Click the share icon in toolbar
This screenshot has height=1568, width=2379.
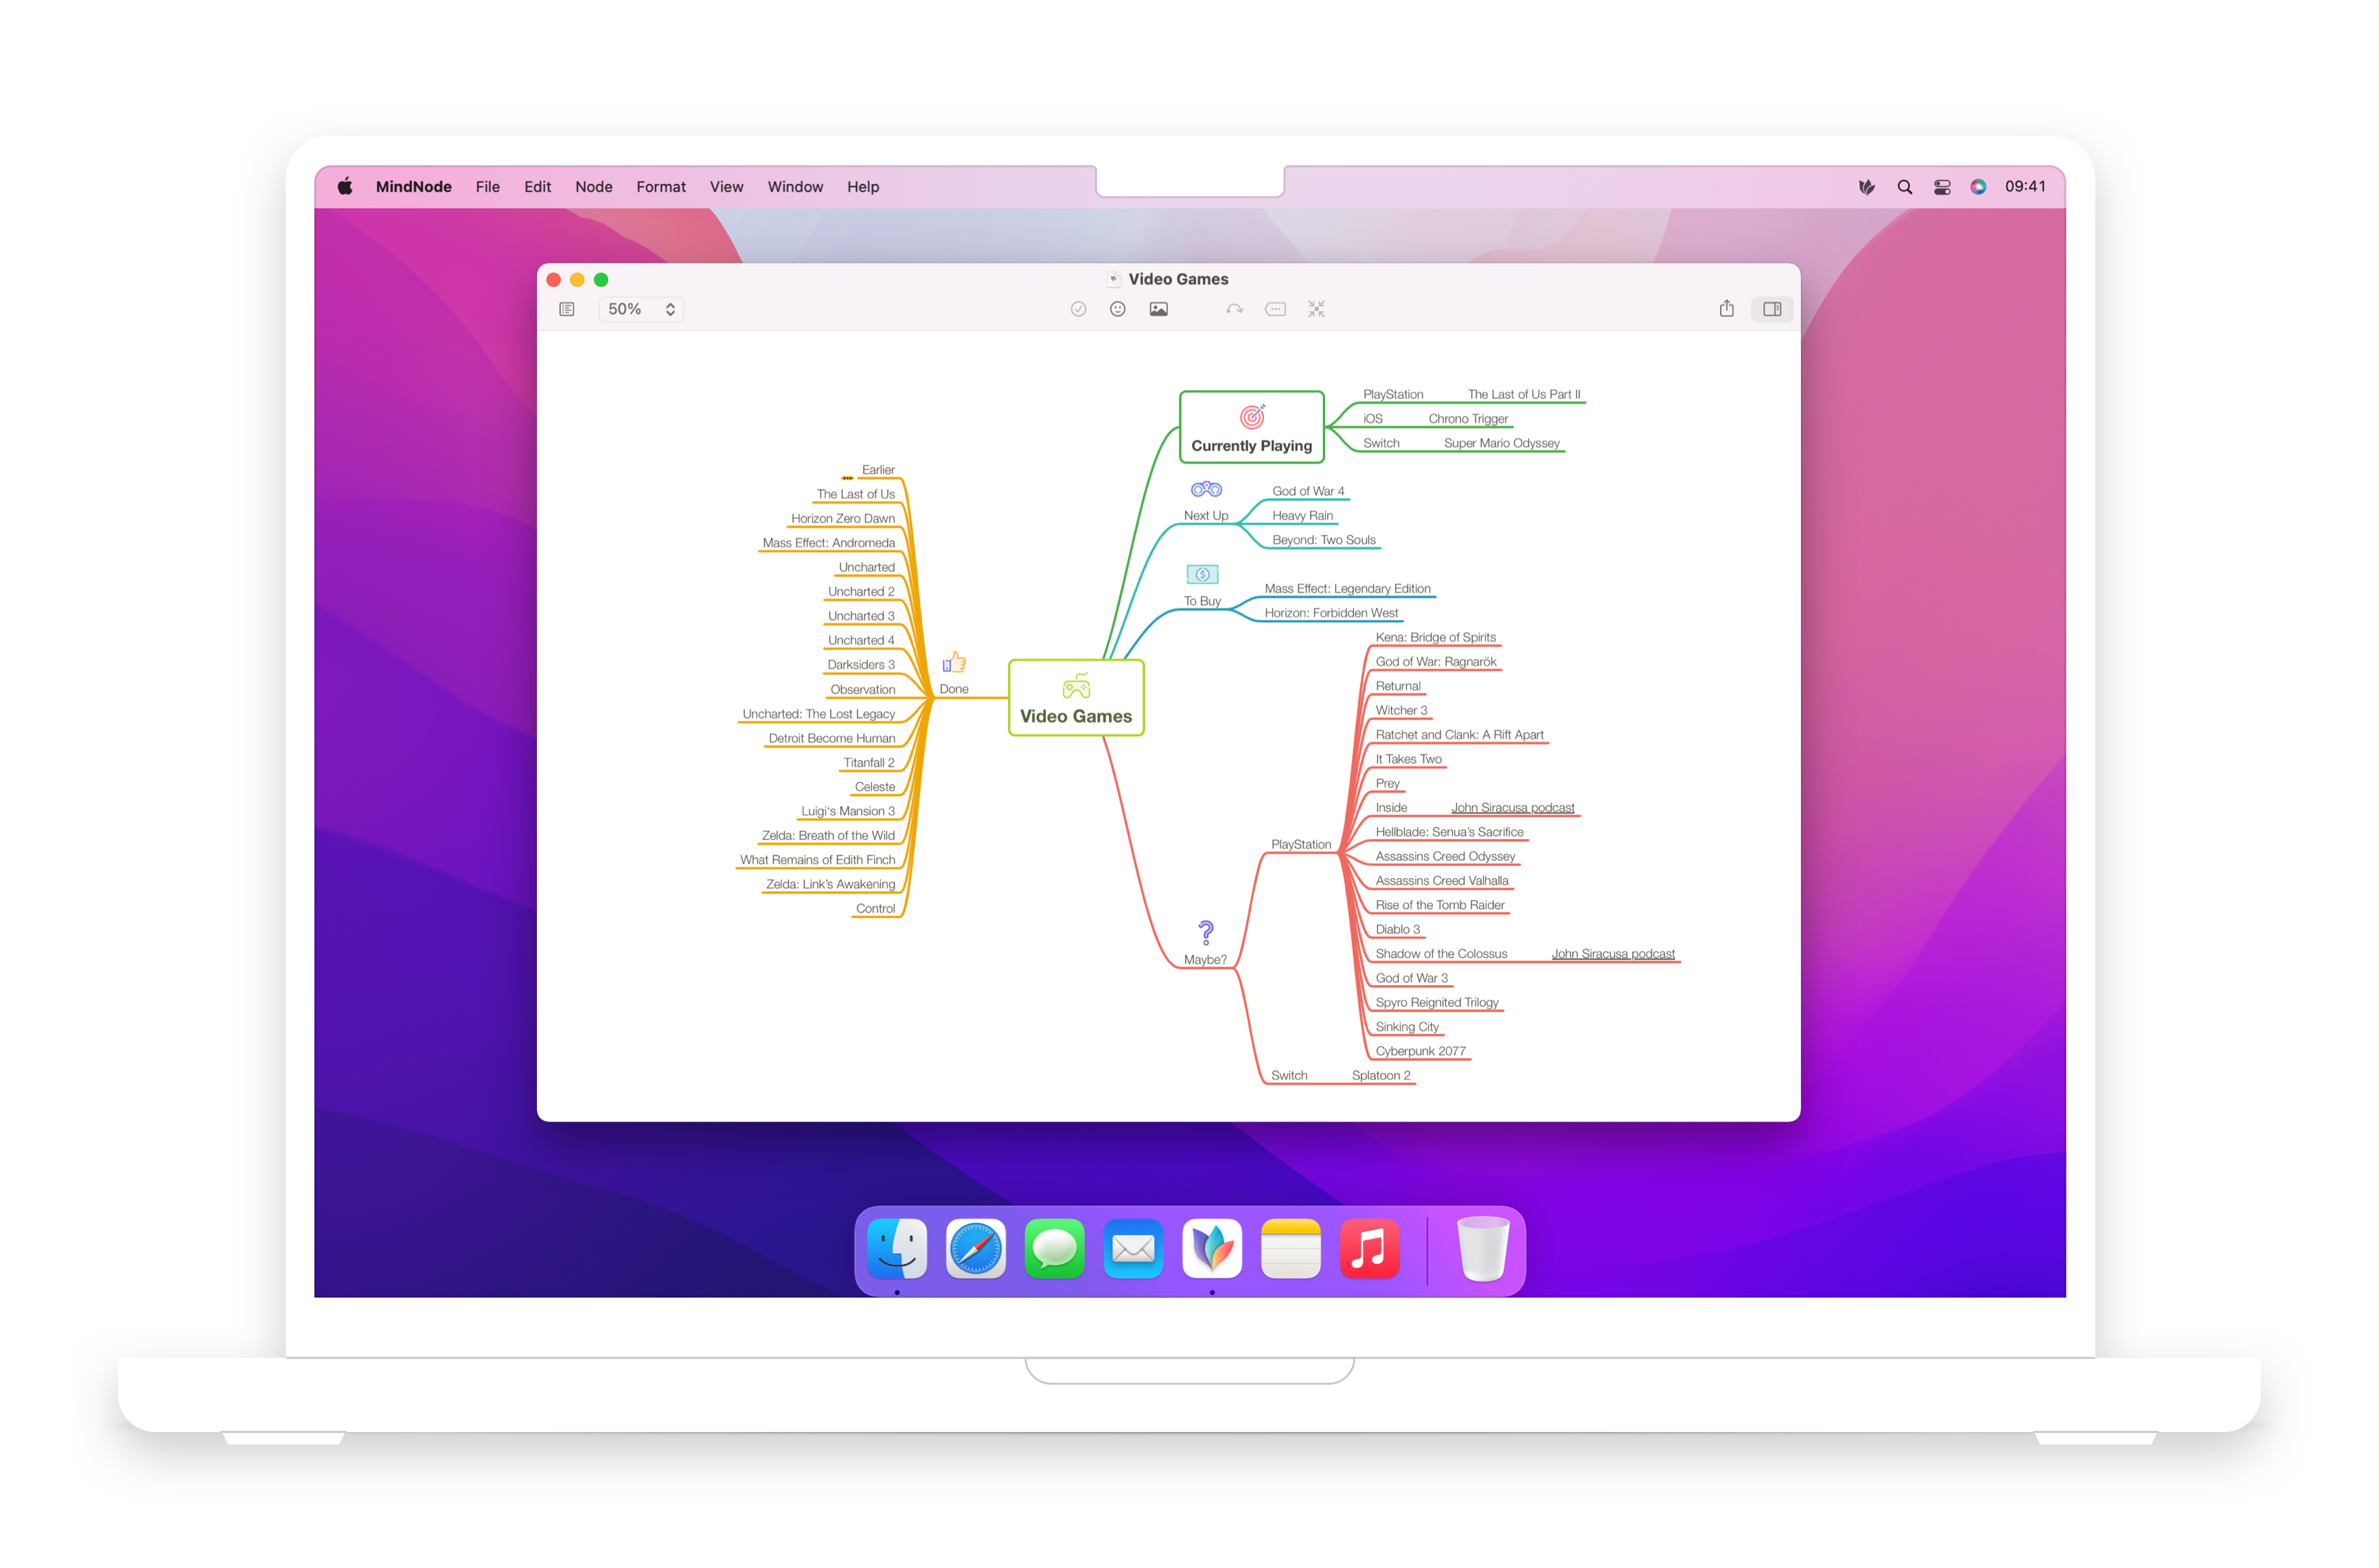1726,308
